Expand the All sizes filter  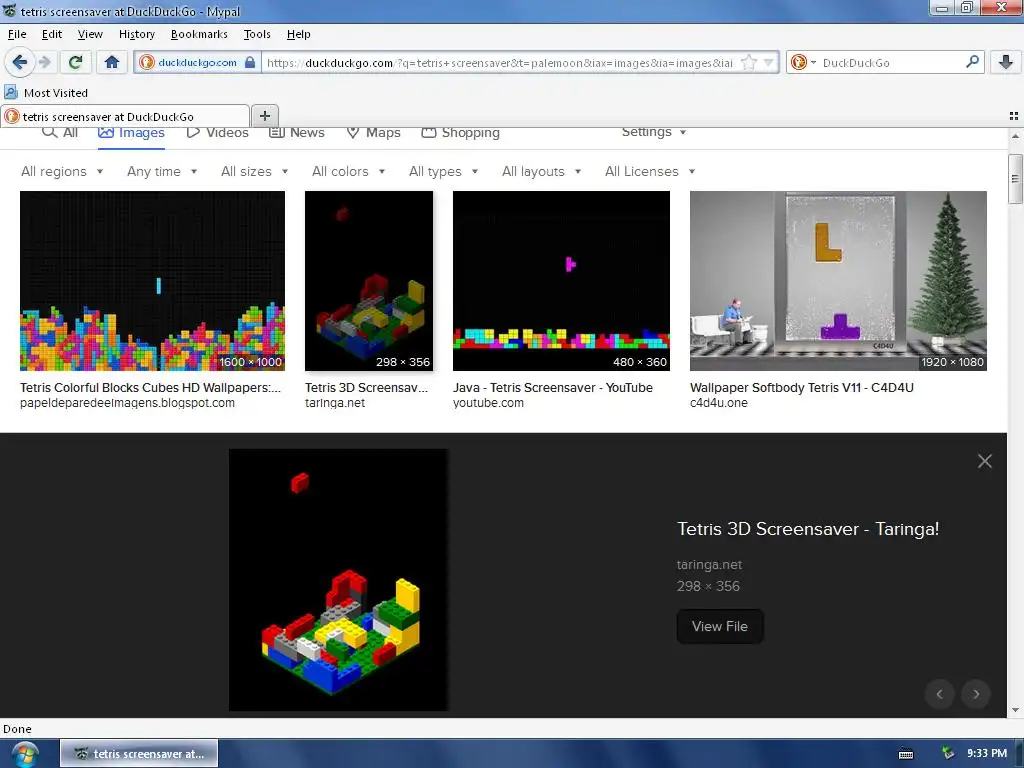[254, 171]
